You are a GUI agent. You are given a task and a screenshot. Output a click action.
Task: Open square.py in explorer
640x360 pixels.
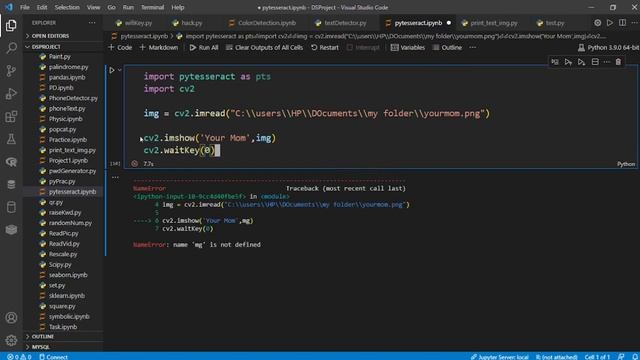[x=62, y=306]
